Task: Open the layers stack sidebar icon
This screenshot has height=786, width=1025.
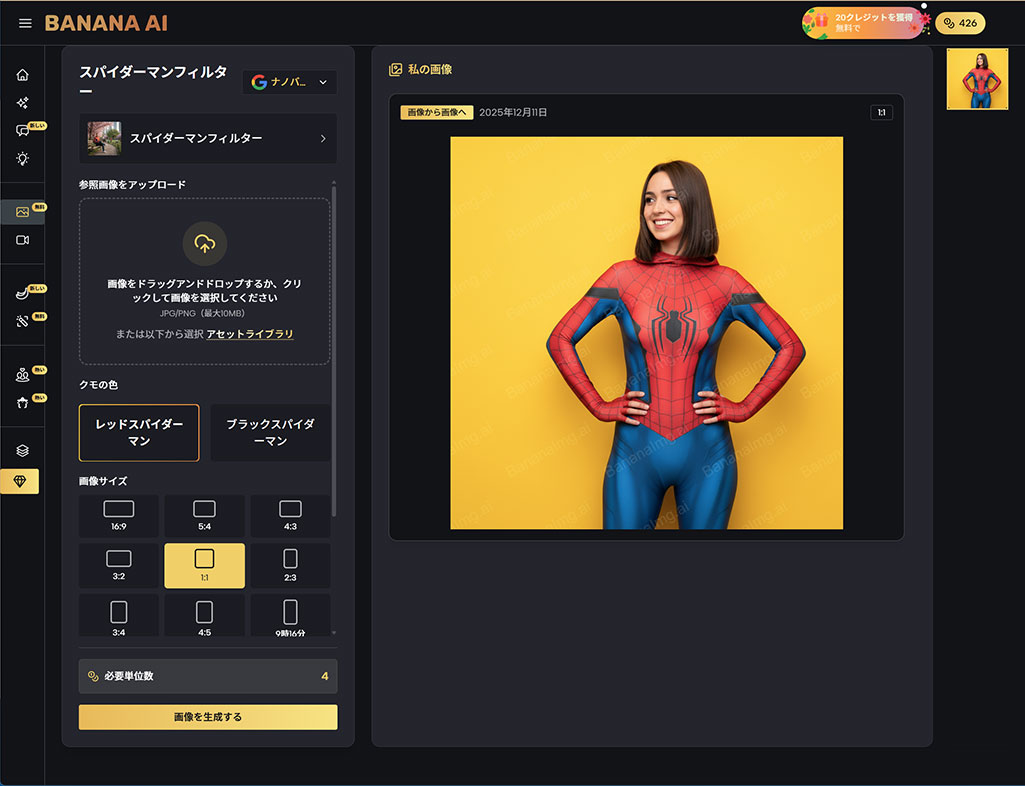Action: pyautogui.click(x=23, y=451)
